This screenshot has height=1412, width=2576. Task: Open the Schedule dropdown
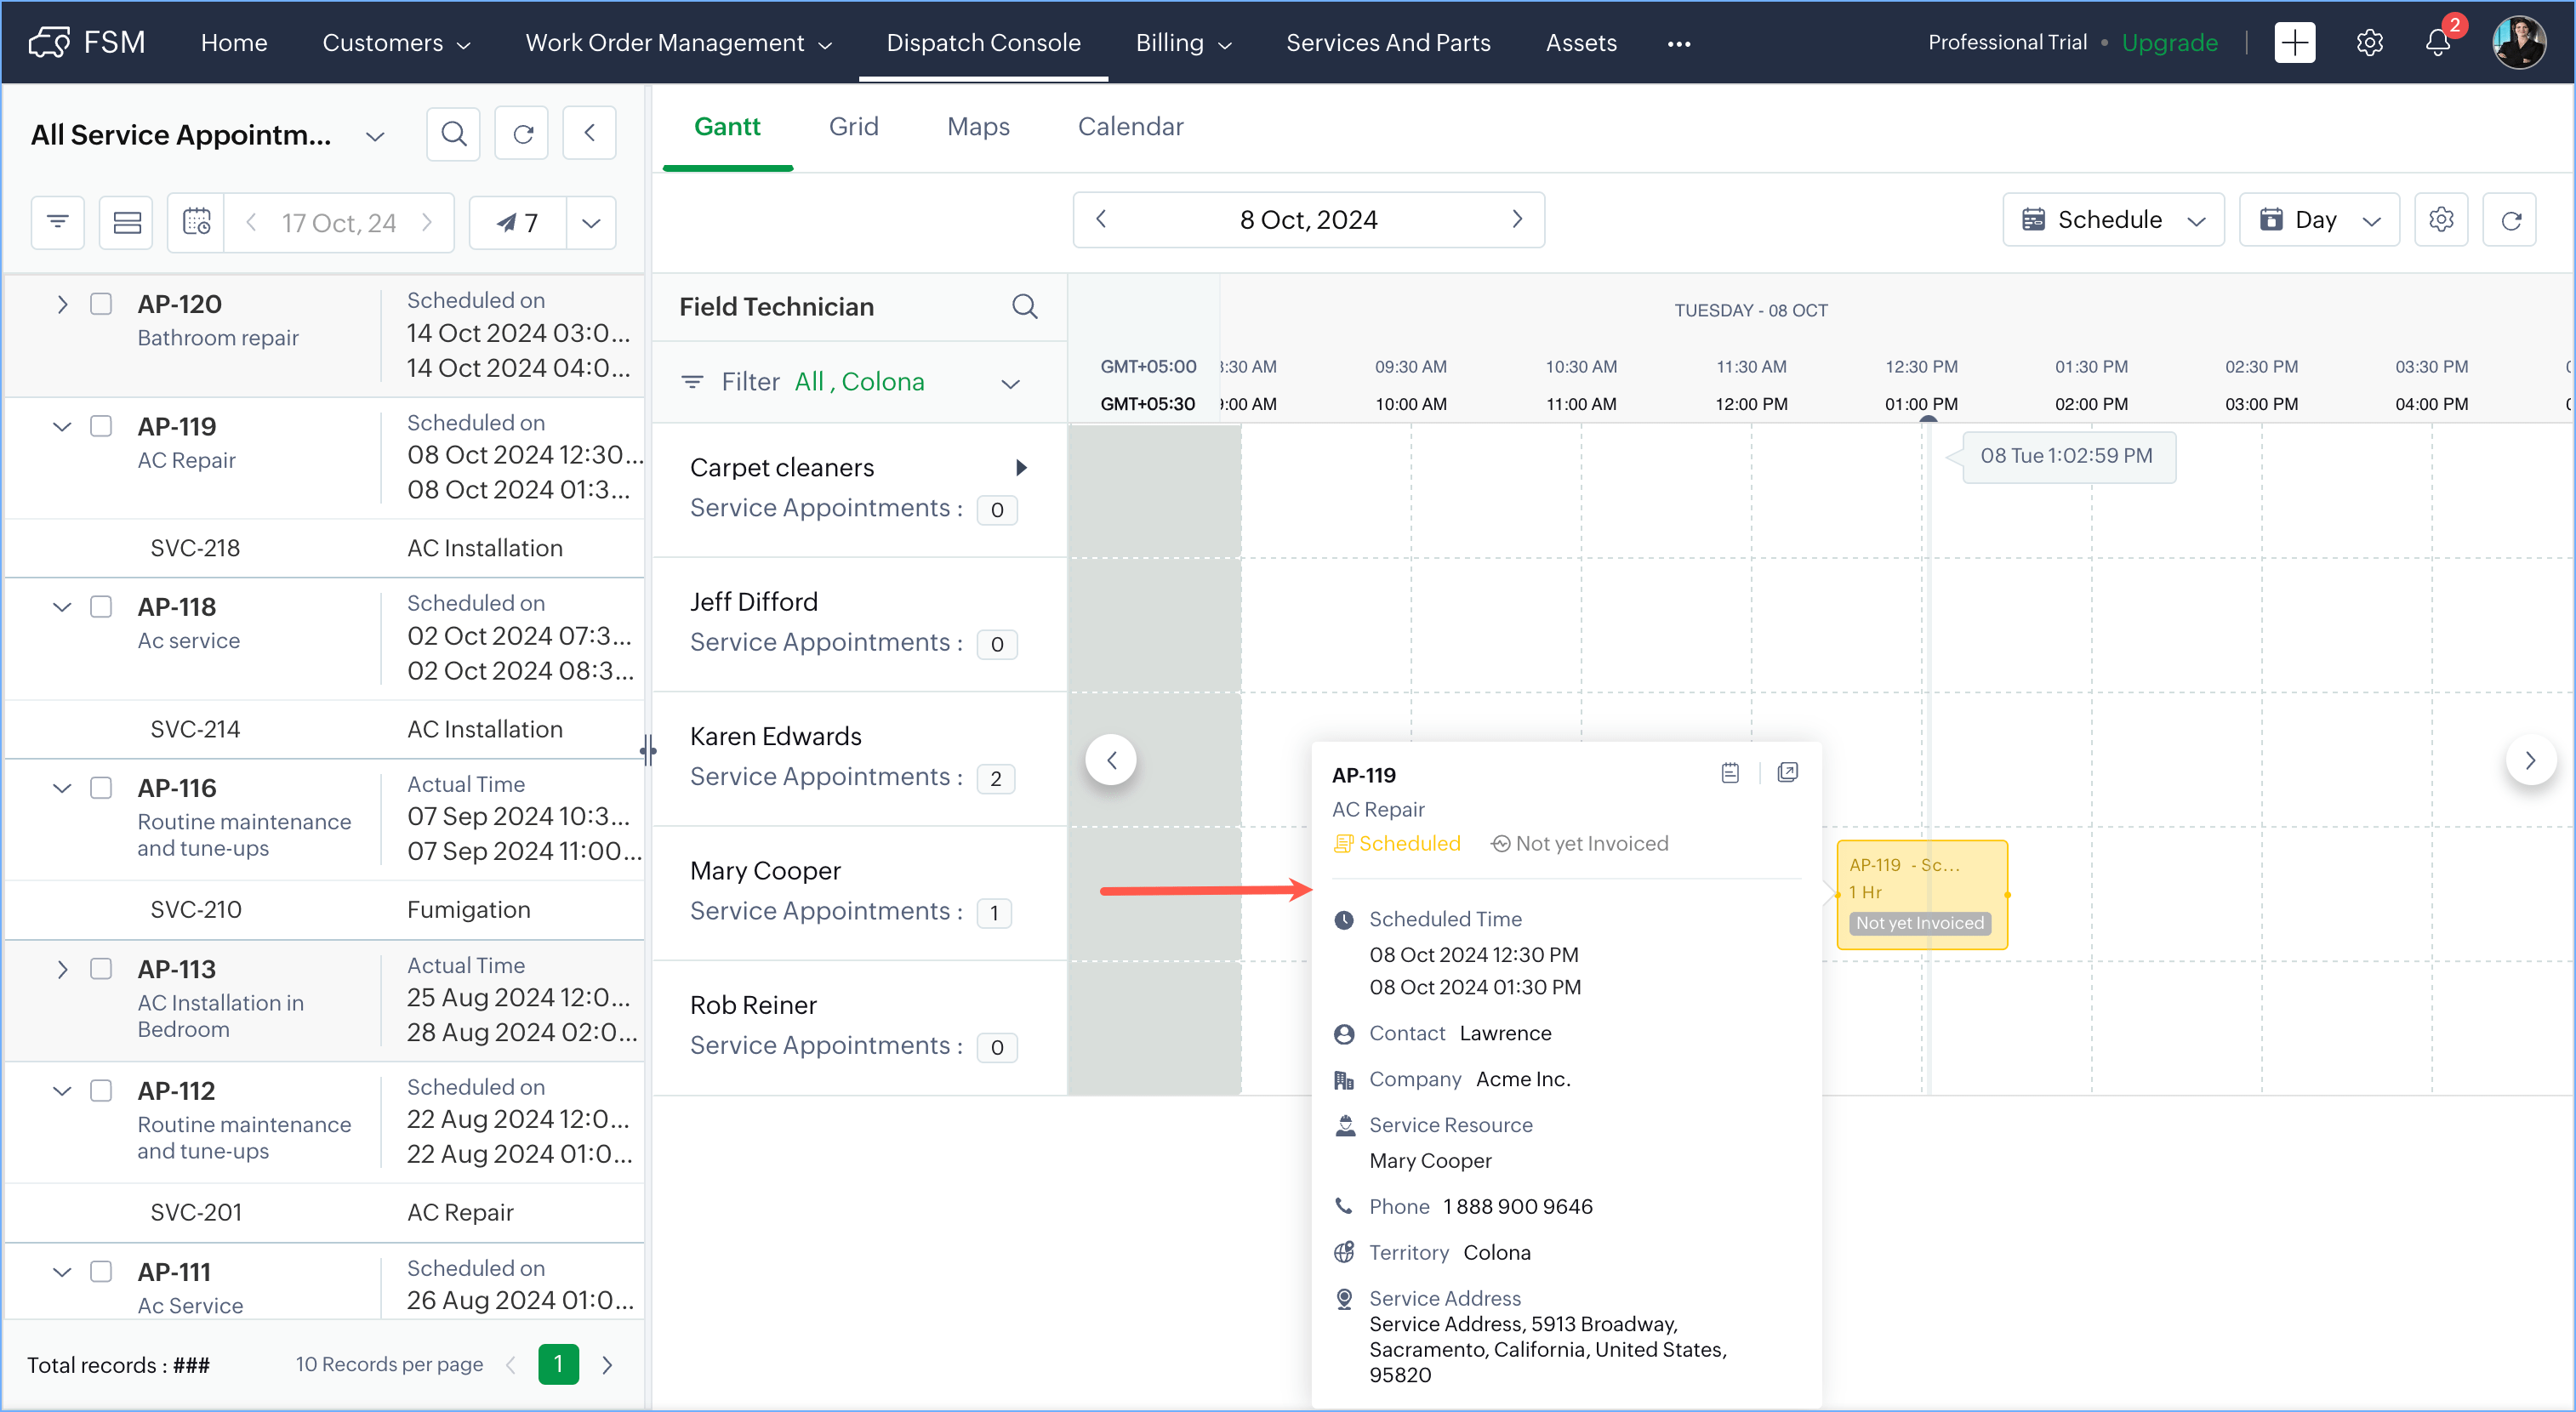[2113, 220]
